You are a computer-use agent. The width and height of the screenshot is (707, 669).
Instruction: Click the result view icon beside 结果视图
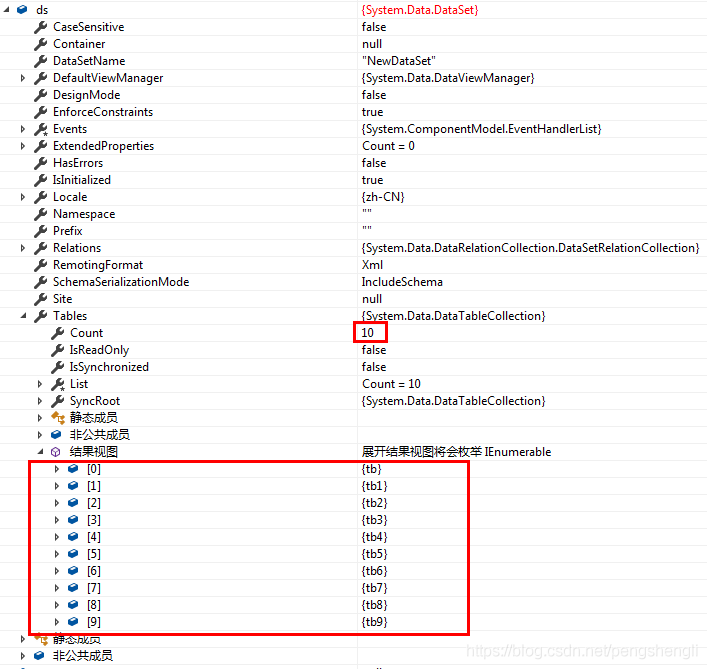click(x=55, y=452)
